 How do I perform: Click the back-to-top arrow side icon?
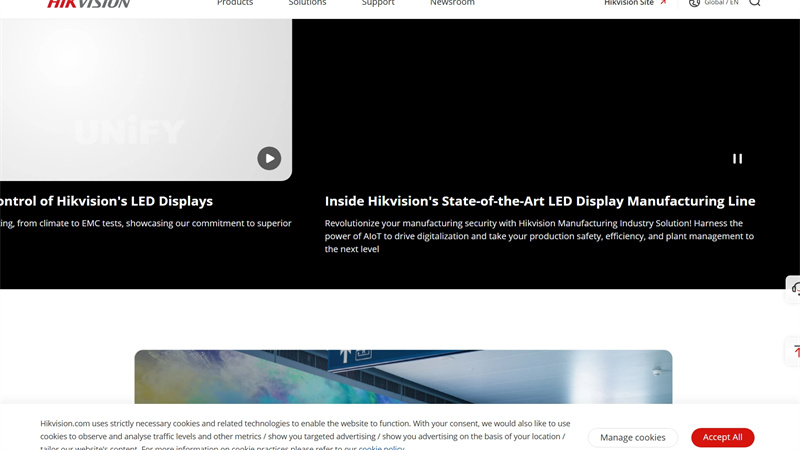pyautogui.click(x=794, y=351)
